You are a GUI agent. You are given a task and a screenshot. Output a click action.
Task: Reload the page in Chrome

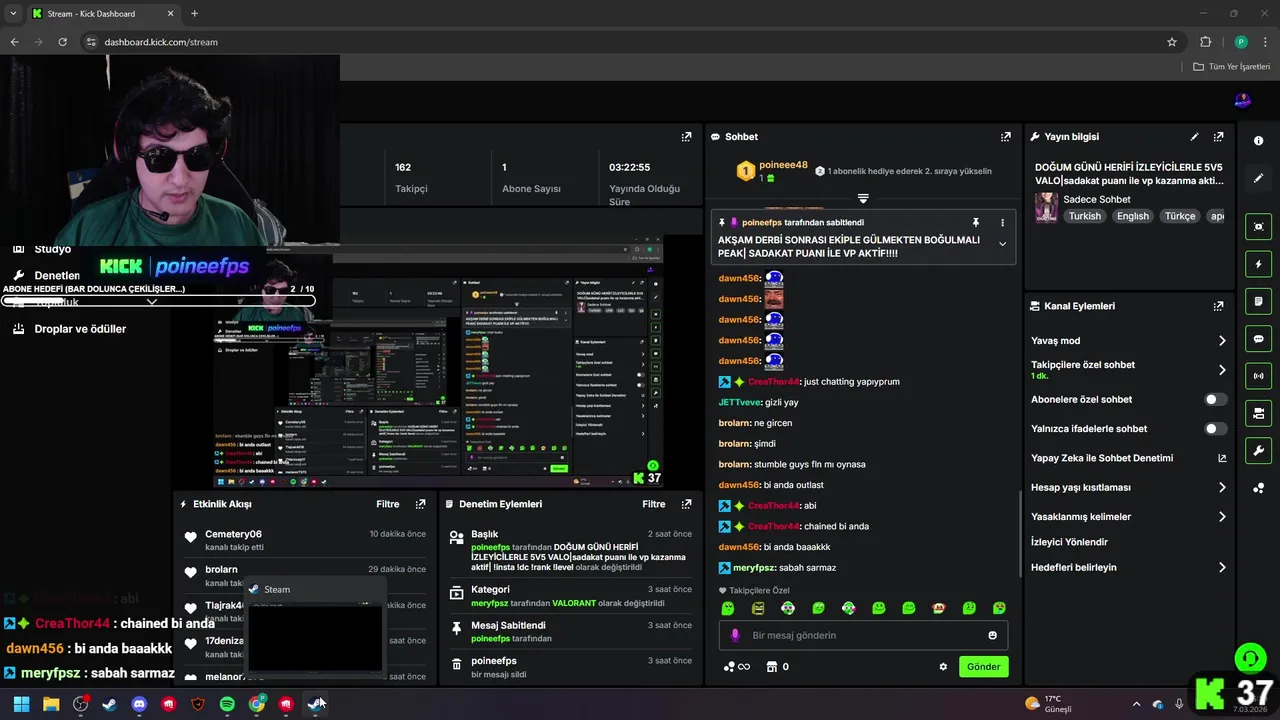(x=62, y=42)
